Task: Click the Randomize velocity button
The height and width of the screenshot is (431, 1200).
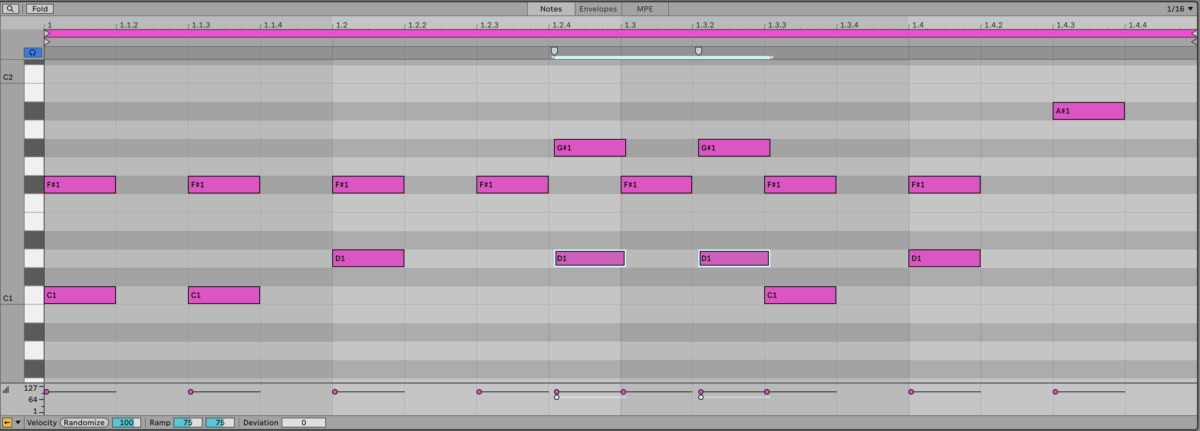Action: pos(85,423)
